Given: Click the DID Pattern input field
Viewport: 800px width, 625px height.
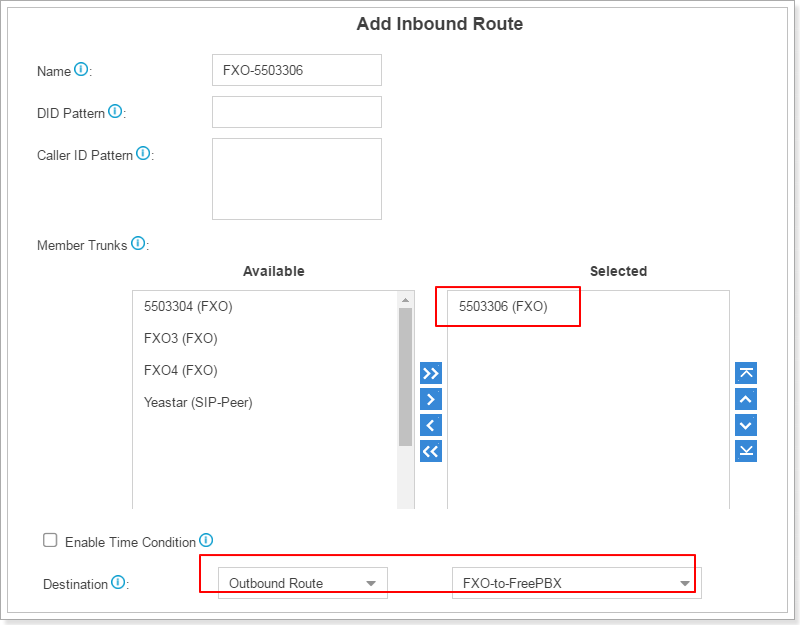Looking at the screenshot, I should click(296, 112).
